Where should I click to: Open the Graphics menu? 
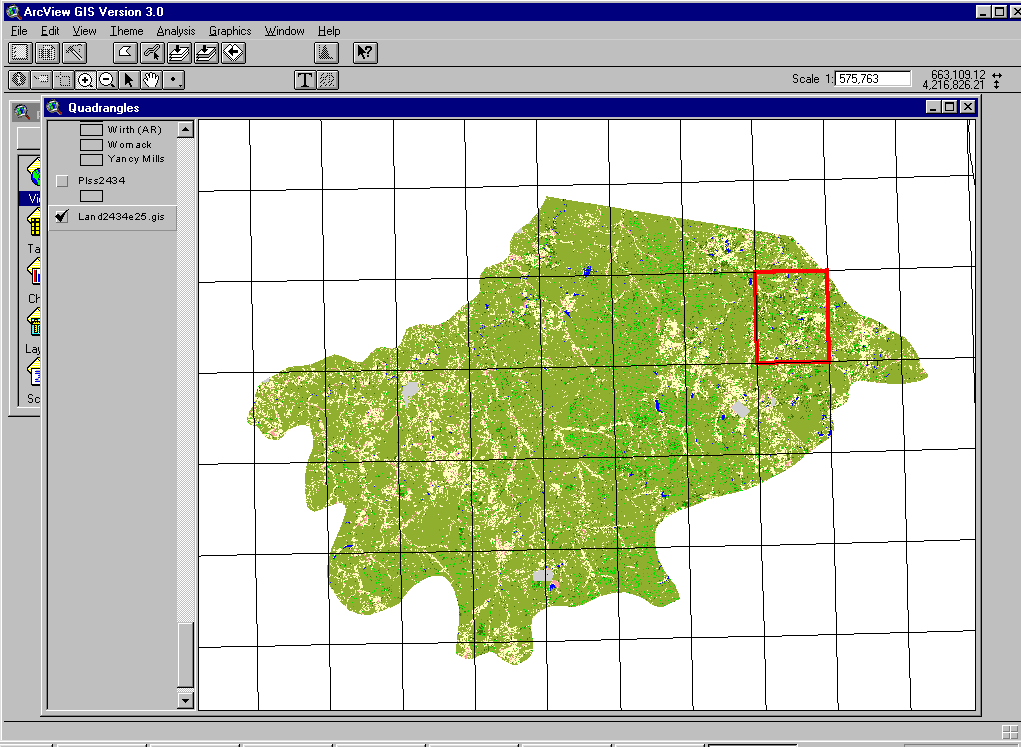click(230, 31)
